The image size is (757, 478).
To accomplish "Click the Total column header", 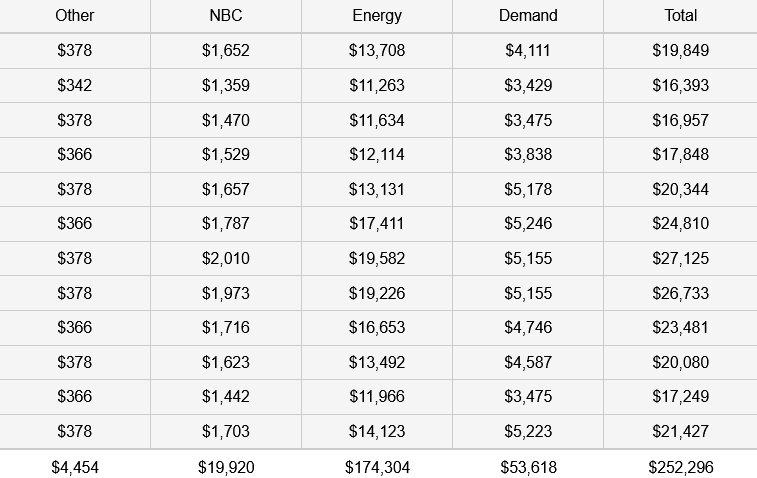I will 681,15.
